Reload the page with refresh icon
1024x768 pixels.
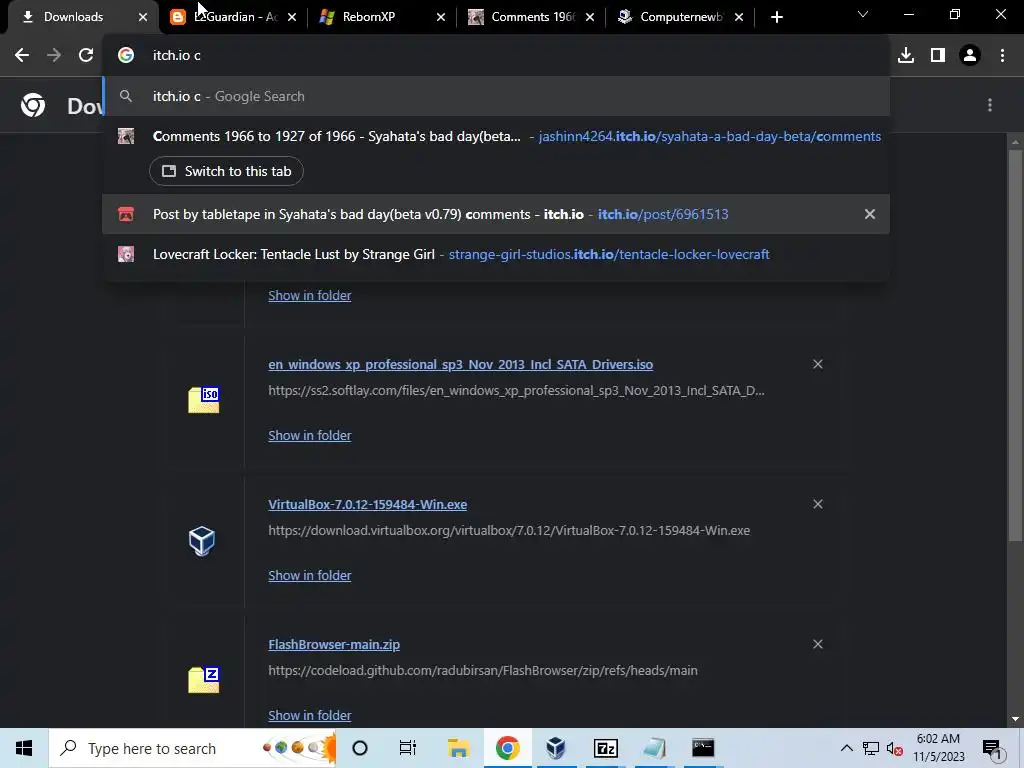coord(86,56)
